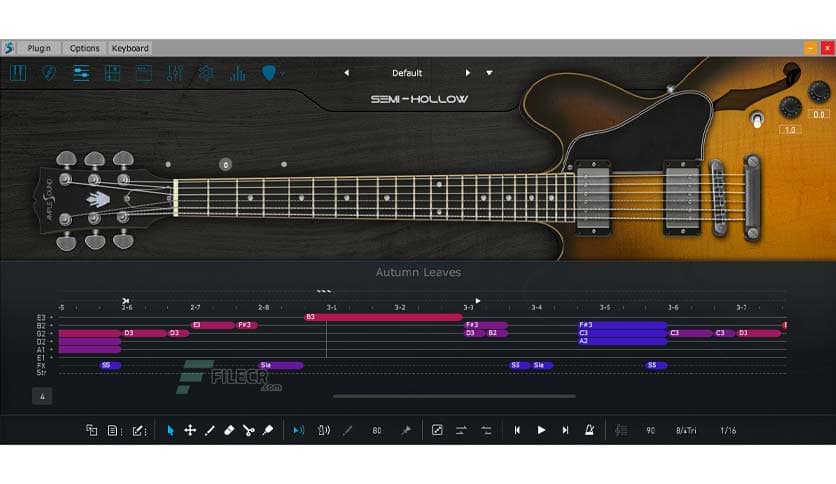Select the glue marker tool

pos(268,430)
